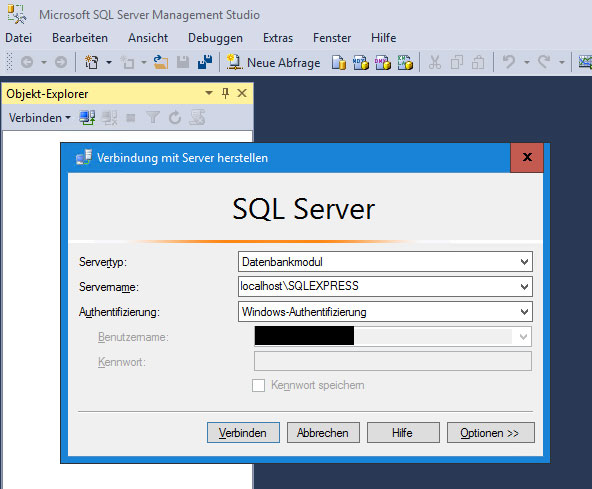
Task: Click the single-disk save icon
Action: [183, 62]
